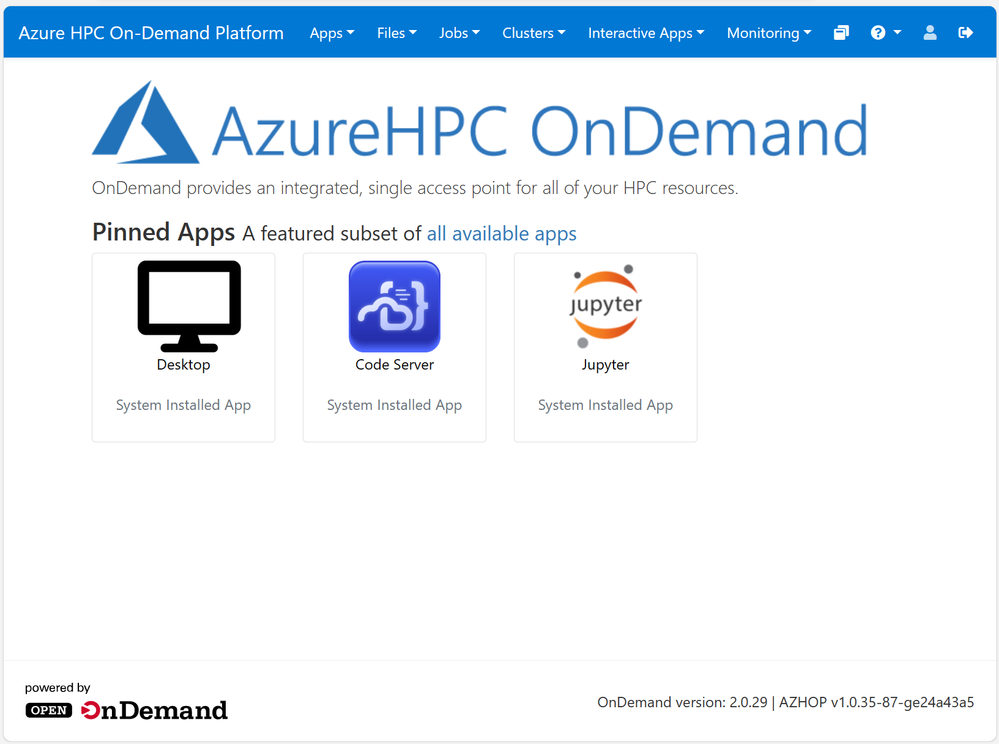This screenshot has height=744, width=999.
Task: Click the Jupyter app label
Action: [605, 365]
